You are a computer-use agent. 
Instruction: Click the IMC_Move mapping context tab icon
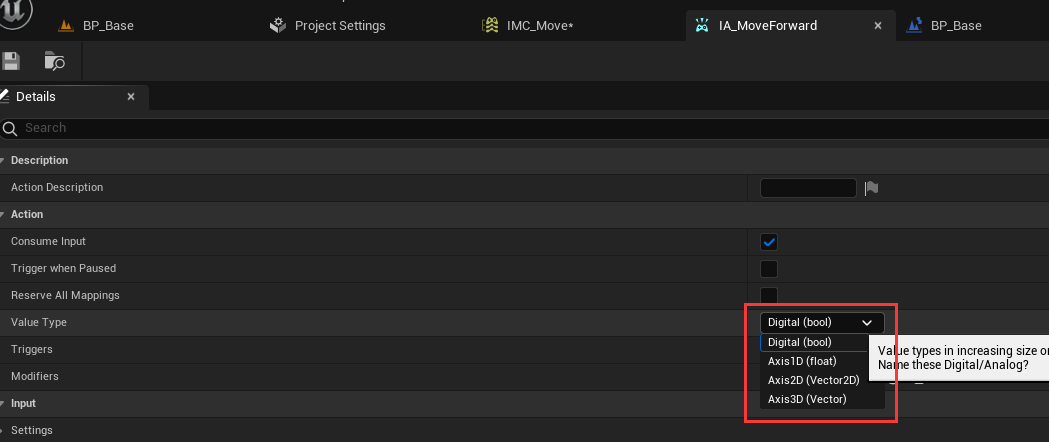point(490,25)
